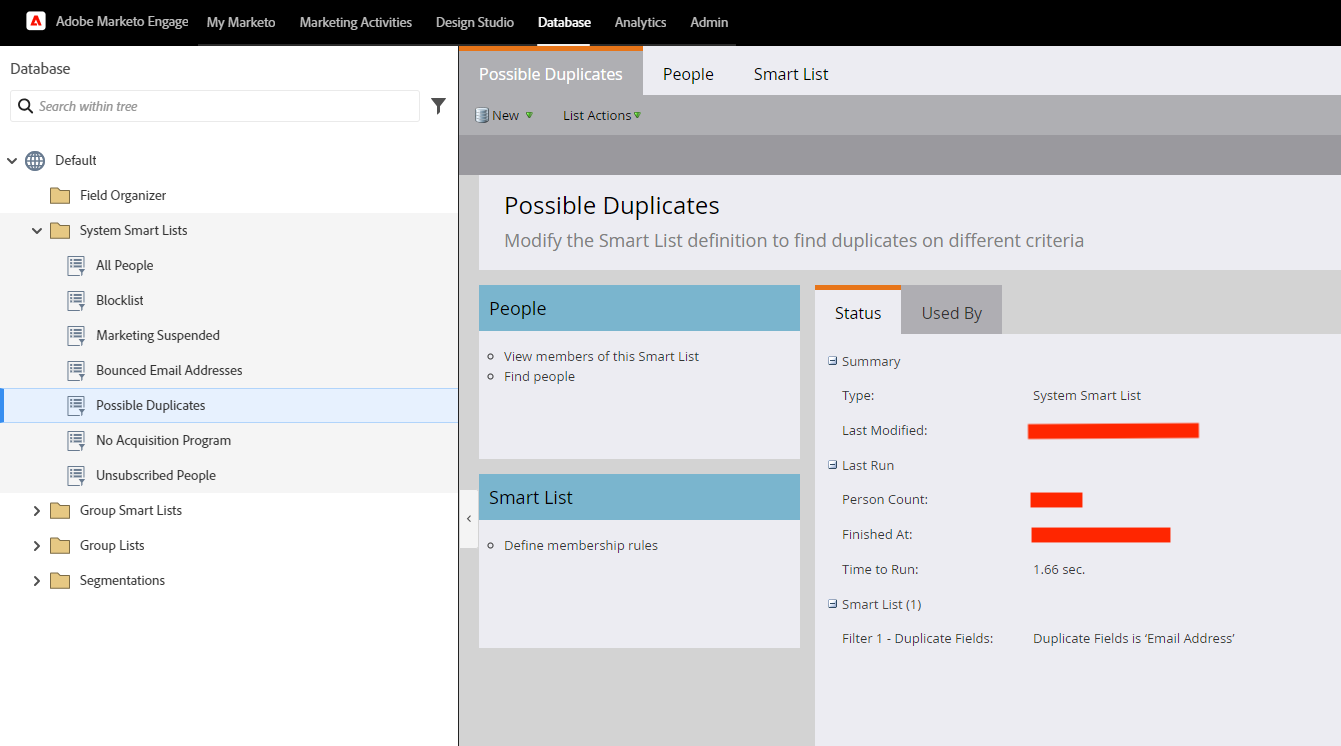This screenshot has height=746, width=1341.
Task: Select Blocklist in the tree
Action: 120,300
